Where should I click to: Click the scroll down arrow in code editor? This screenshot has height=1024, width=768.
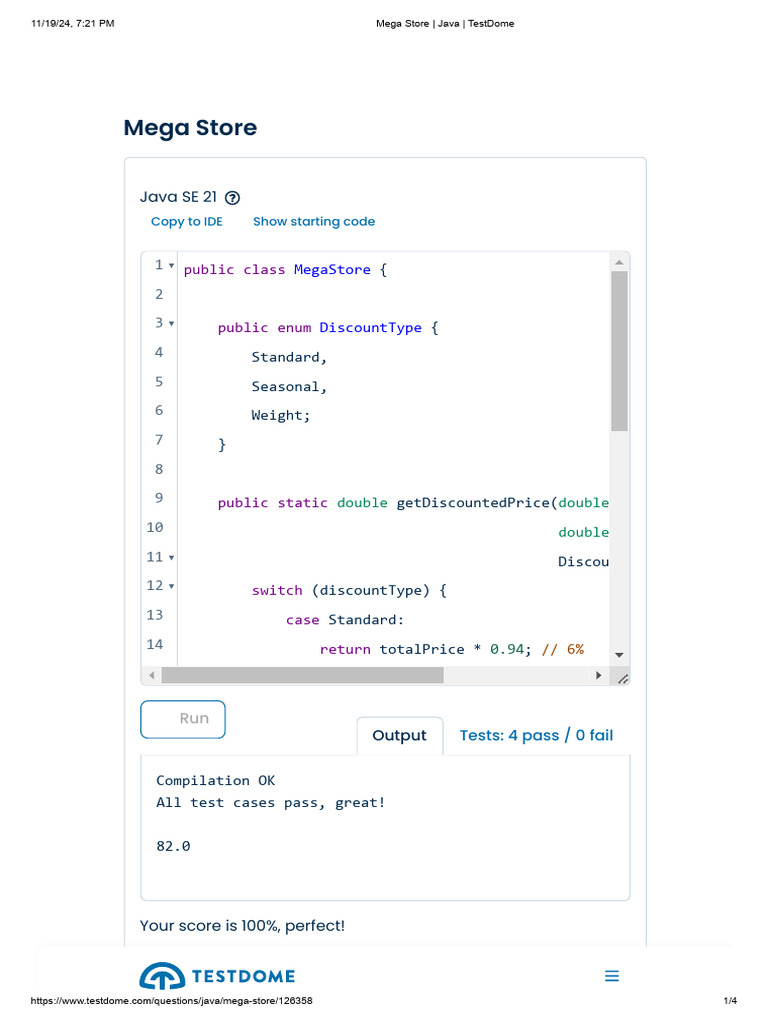619,654
